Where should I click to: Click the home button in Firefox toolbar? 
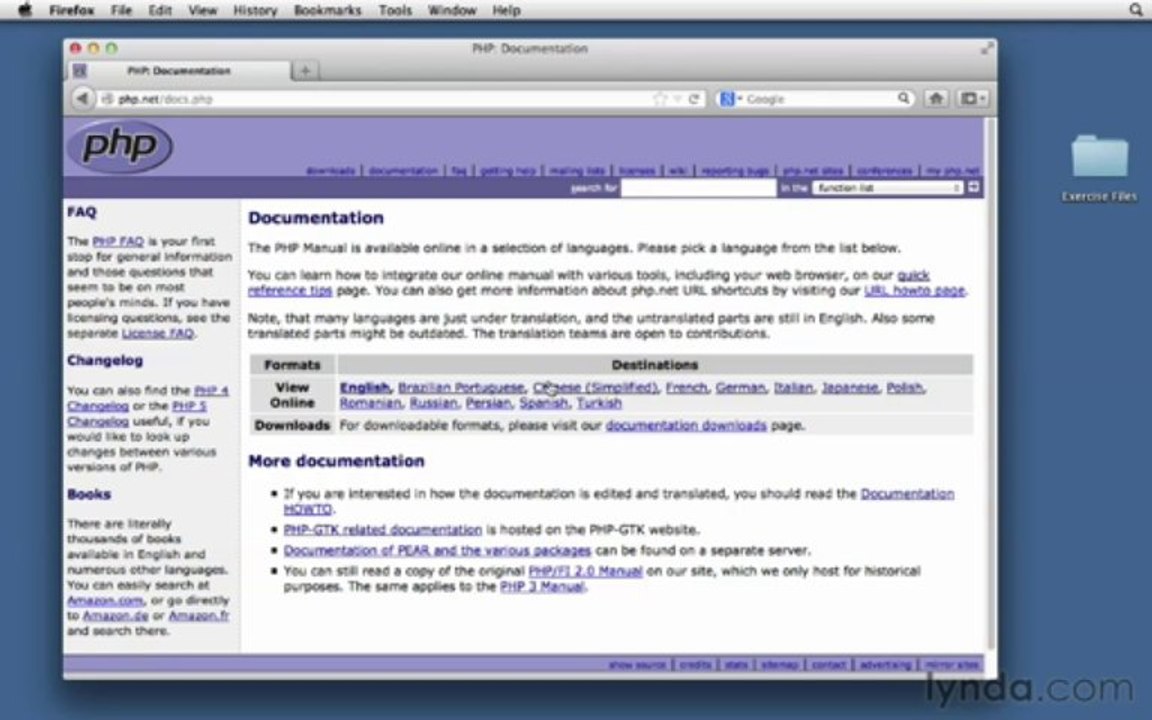936,98
